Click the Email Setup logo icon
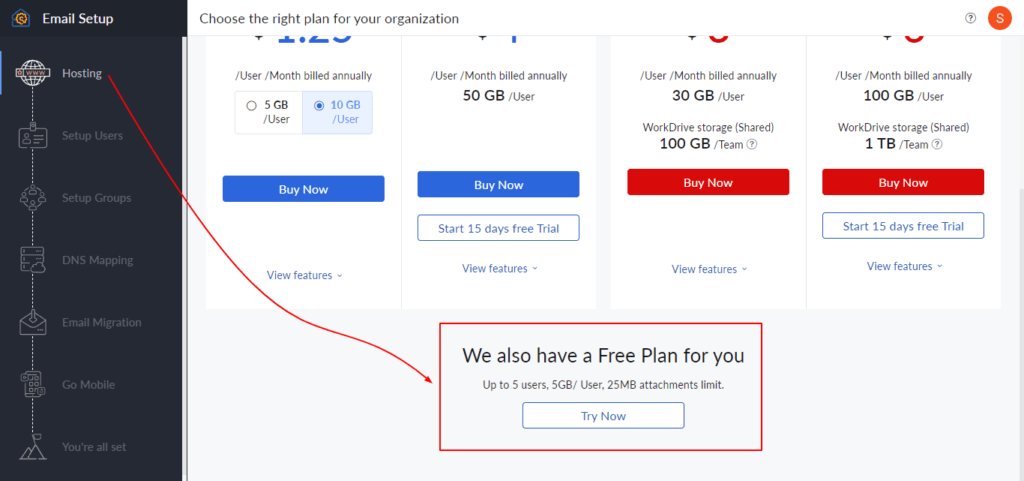 point(21,18)
